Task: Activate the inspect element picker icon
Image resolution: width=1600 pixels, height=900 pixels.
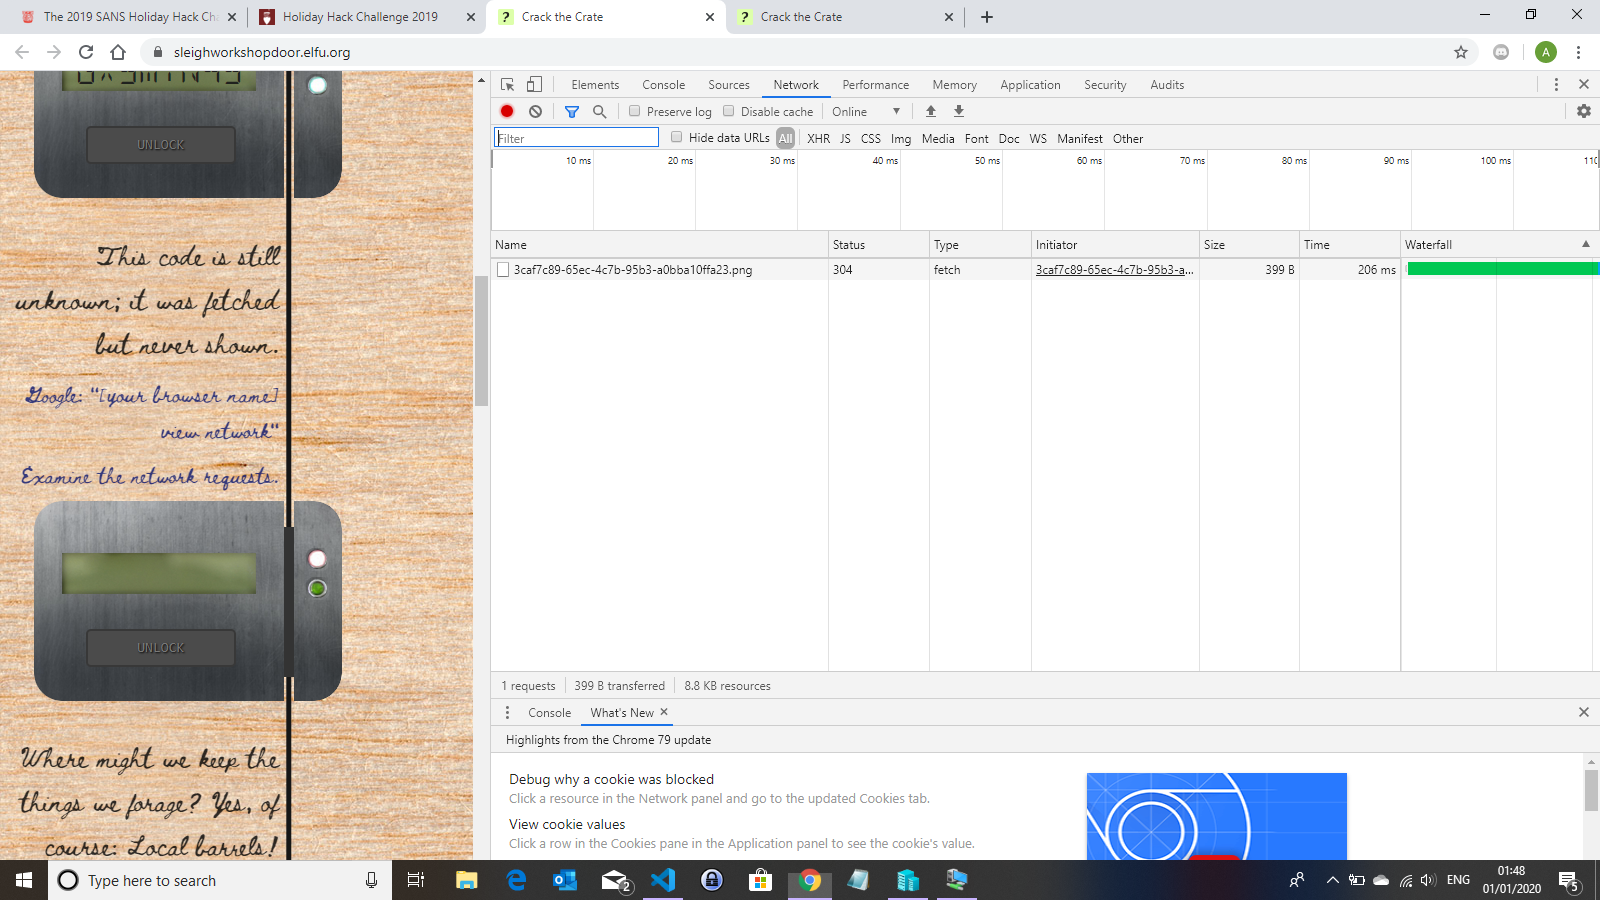Action: (508, 85)
